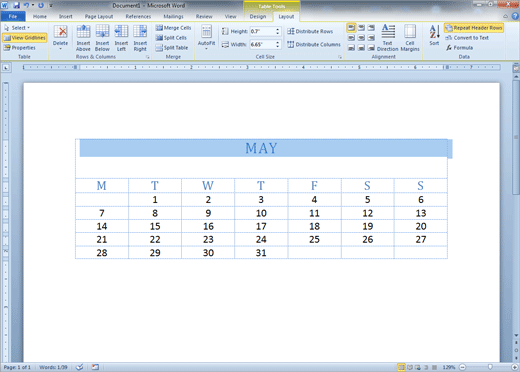Switch to the Review tab

click(x=204, y=16)
